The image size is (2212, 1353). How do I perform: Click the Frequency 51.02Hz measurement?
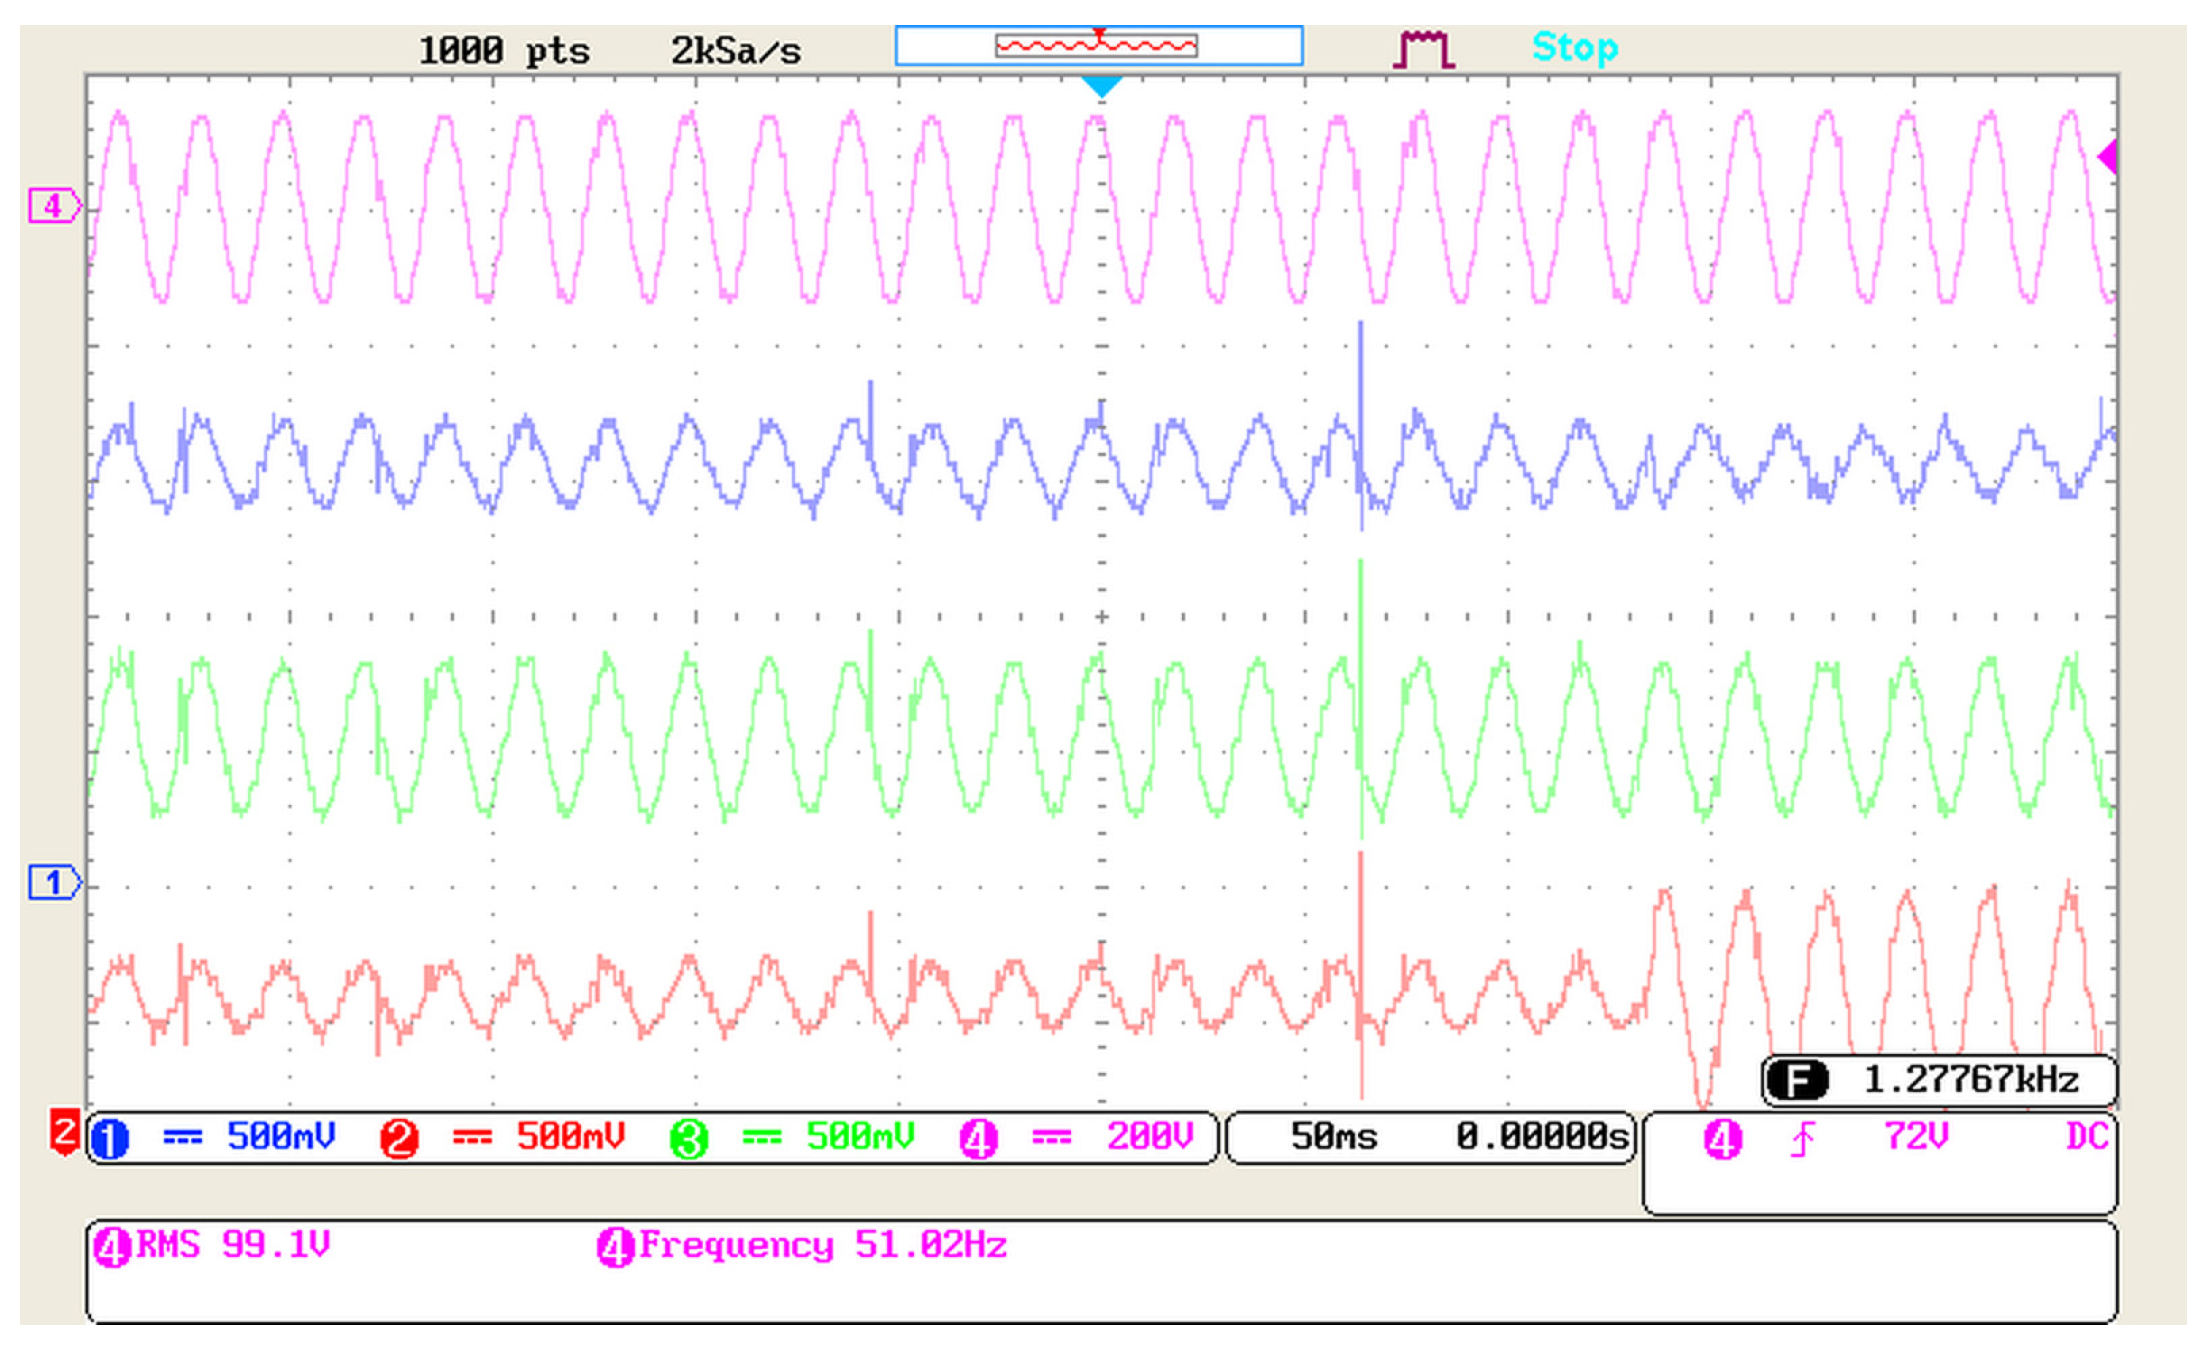click(x=803, y=1246)
